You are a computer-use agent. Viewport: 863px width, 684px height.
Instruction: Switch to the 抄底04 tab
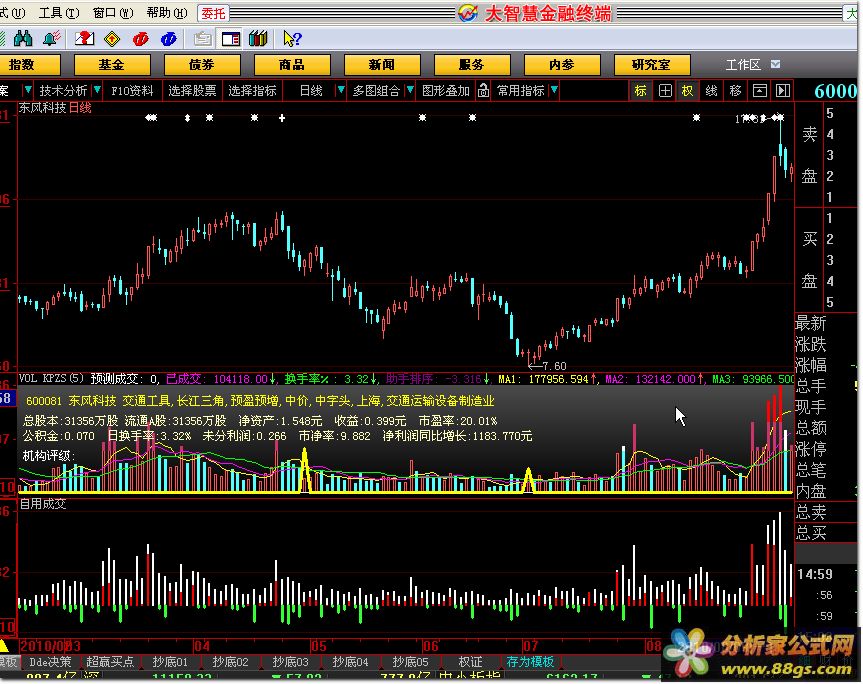(350, 661)
